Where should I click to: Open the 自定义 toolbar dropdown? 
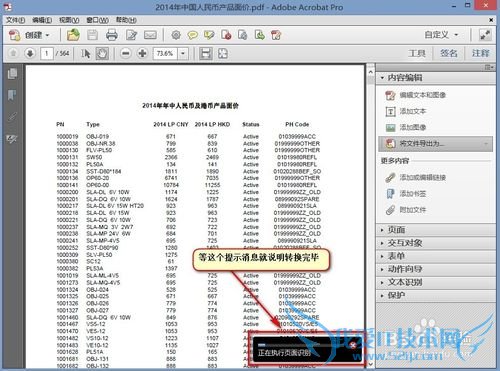point(441,35)
